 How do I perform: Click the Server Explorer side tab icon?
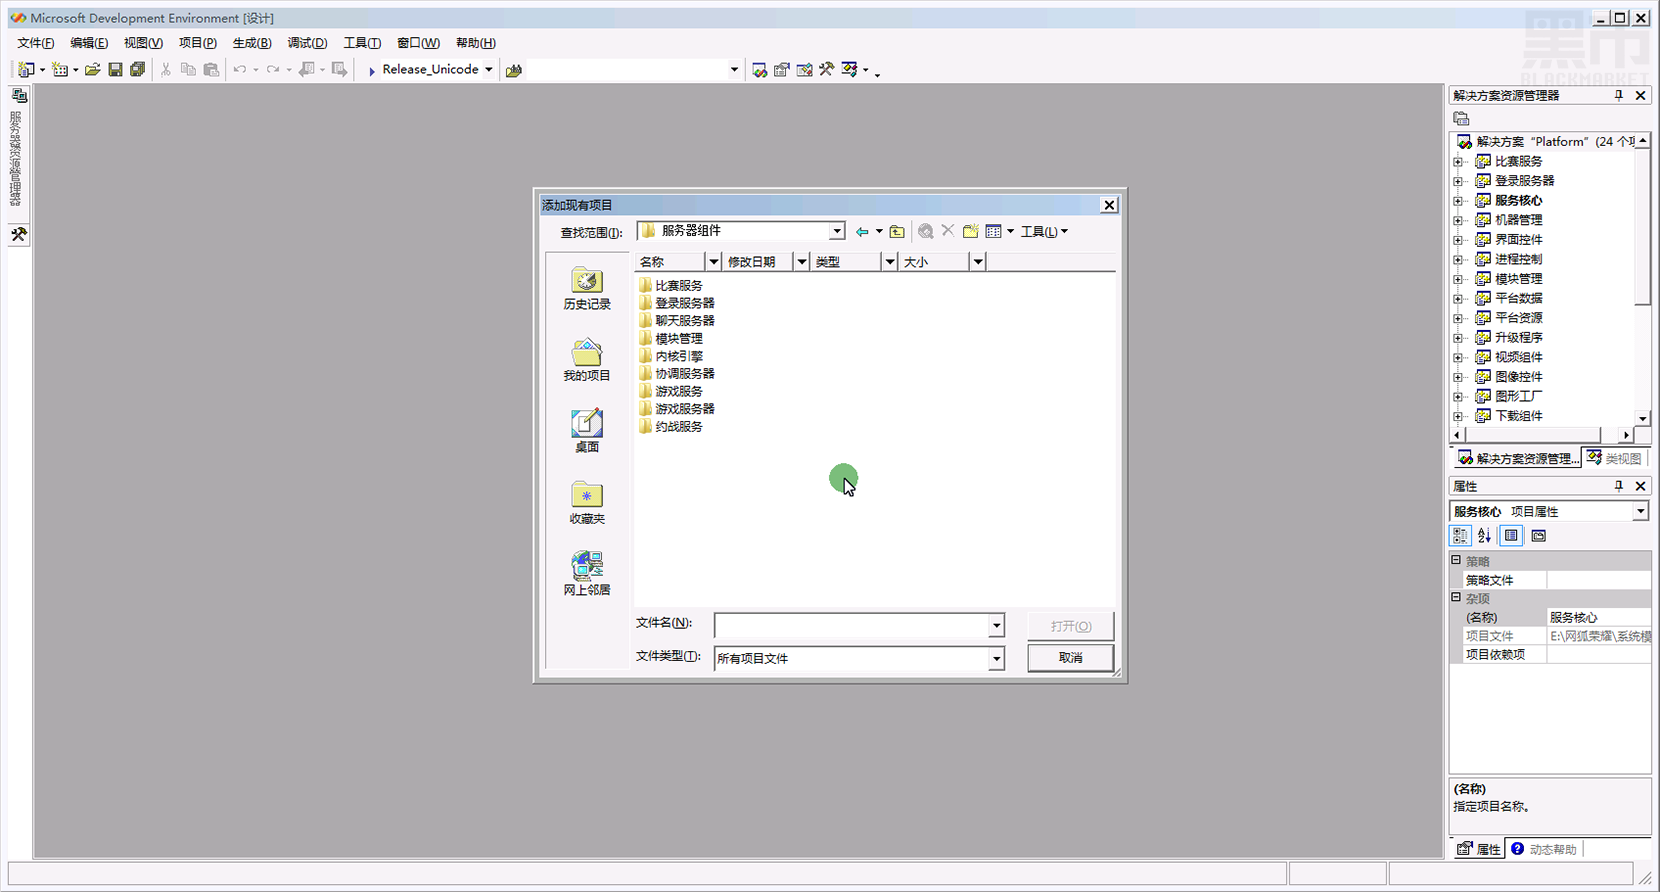19,96
